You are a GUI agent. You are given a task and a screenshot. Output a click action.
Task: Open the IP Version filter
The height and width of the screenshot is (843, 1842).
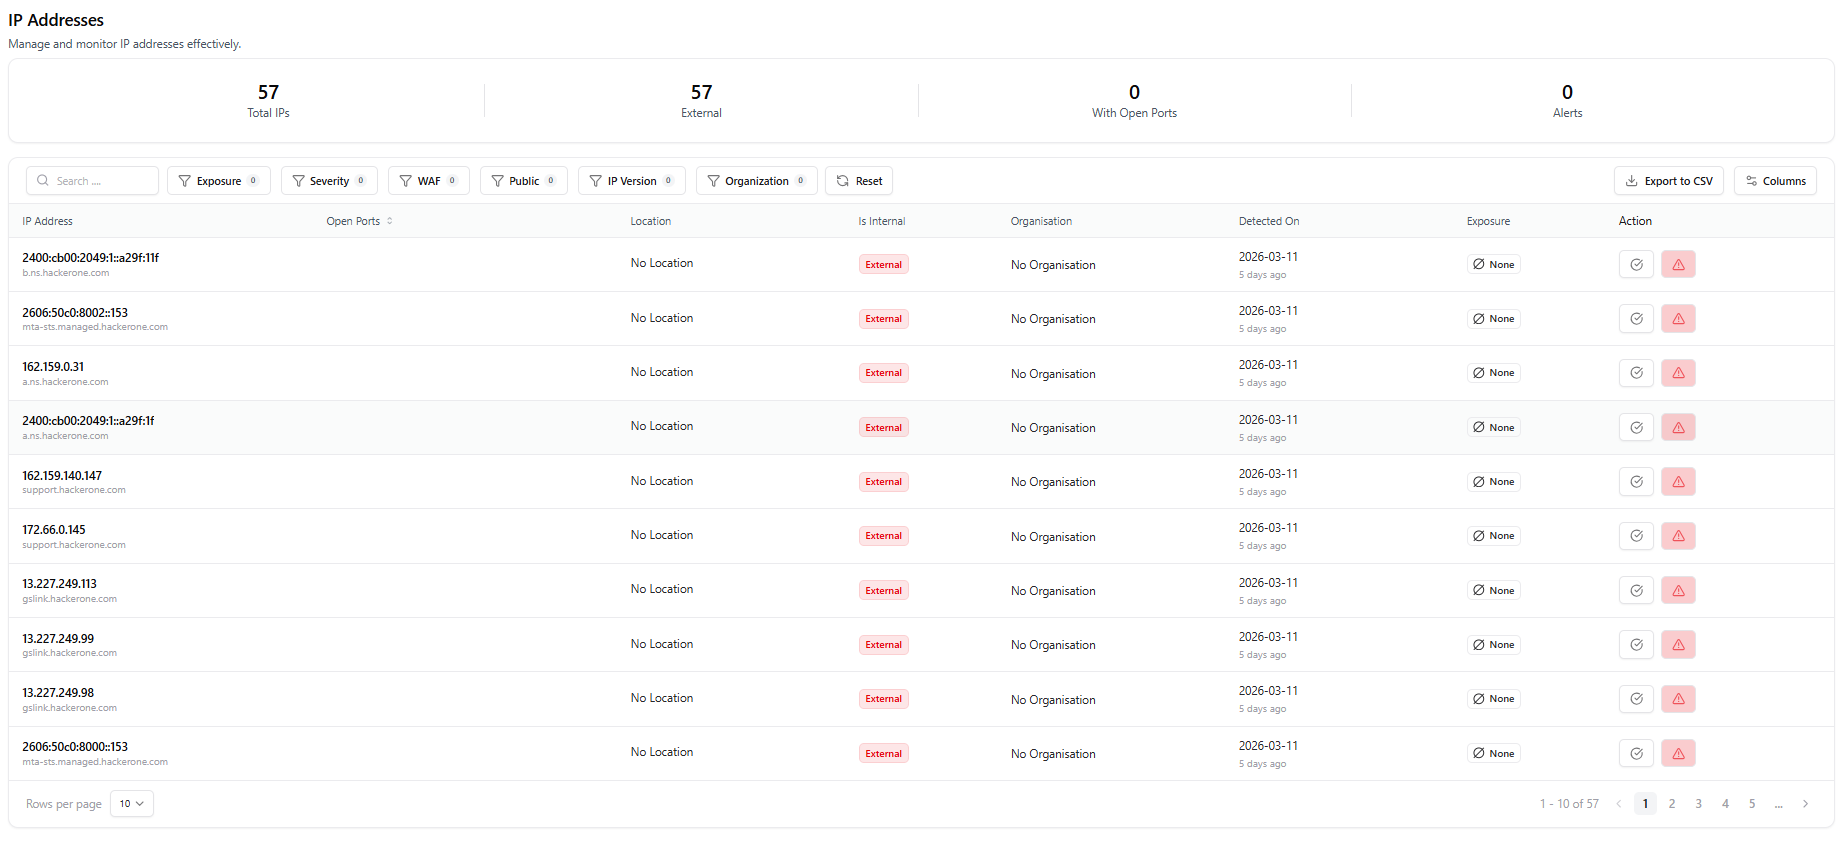[x=631, y=181]
